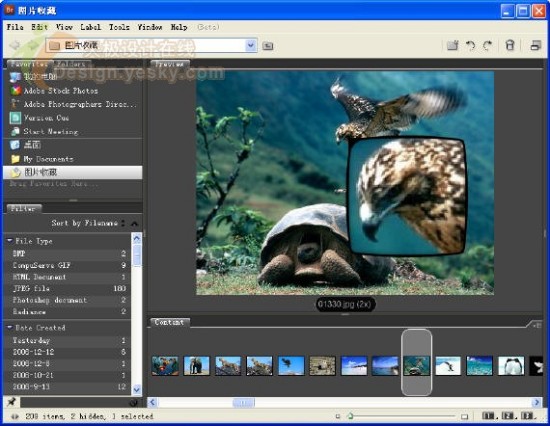
Task: Click the Go Forward arrow icon
Action: pos(33,45)
